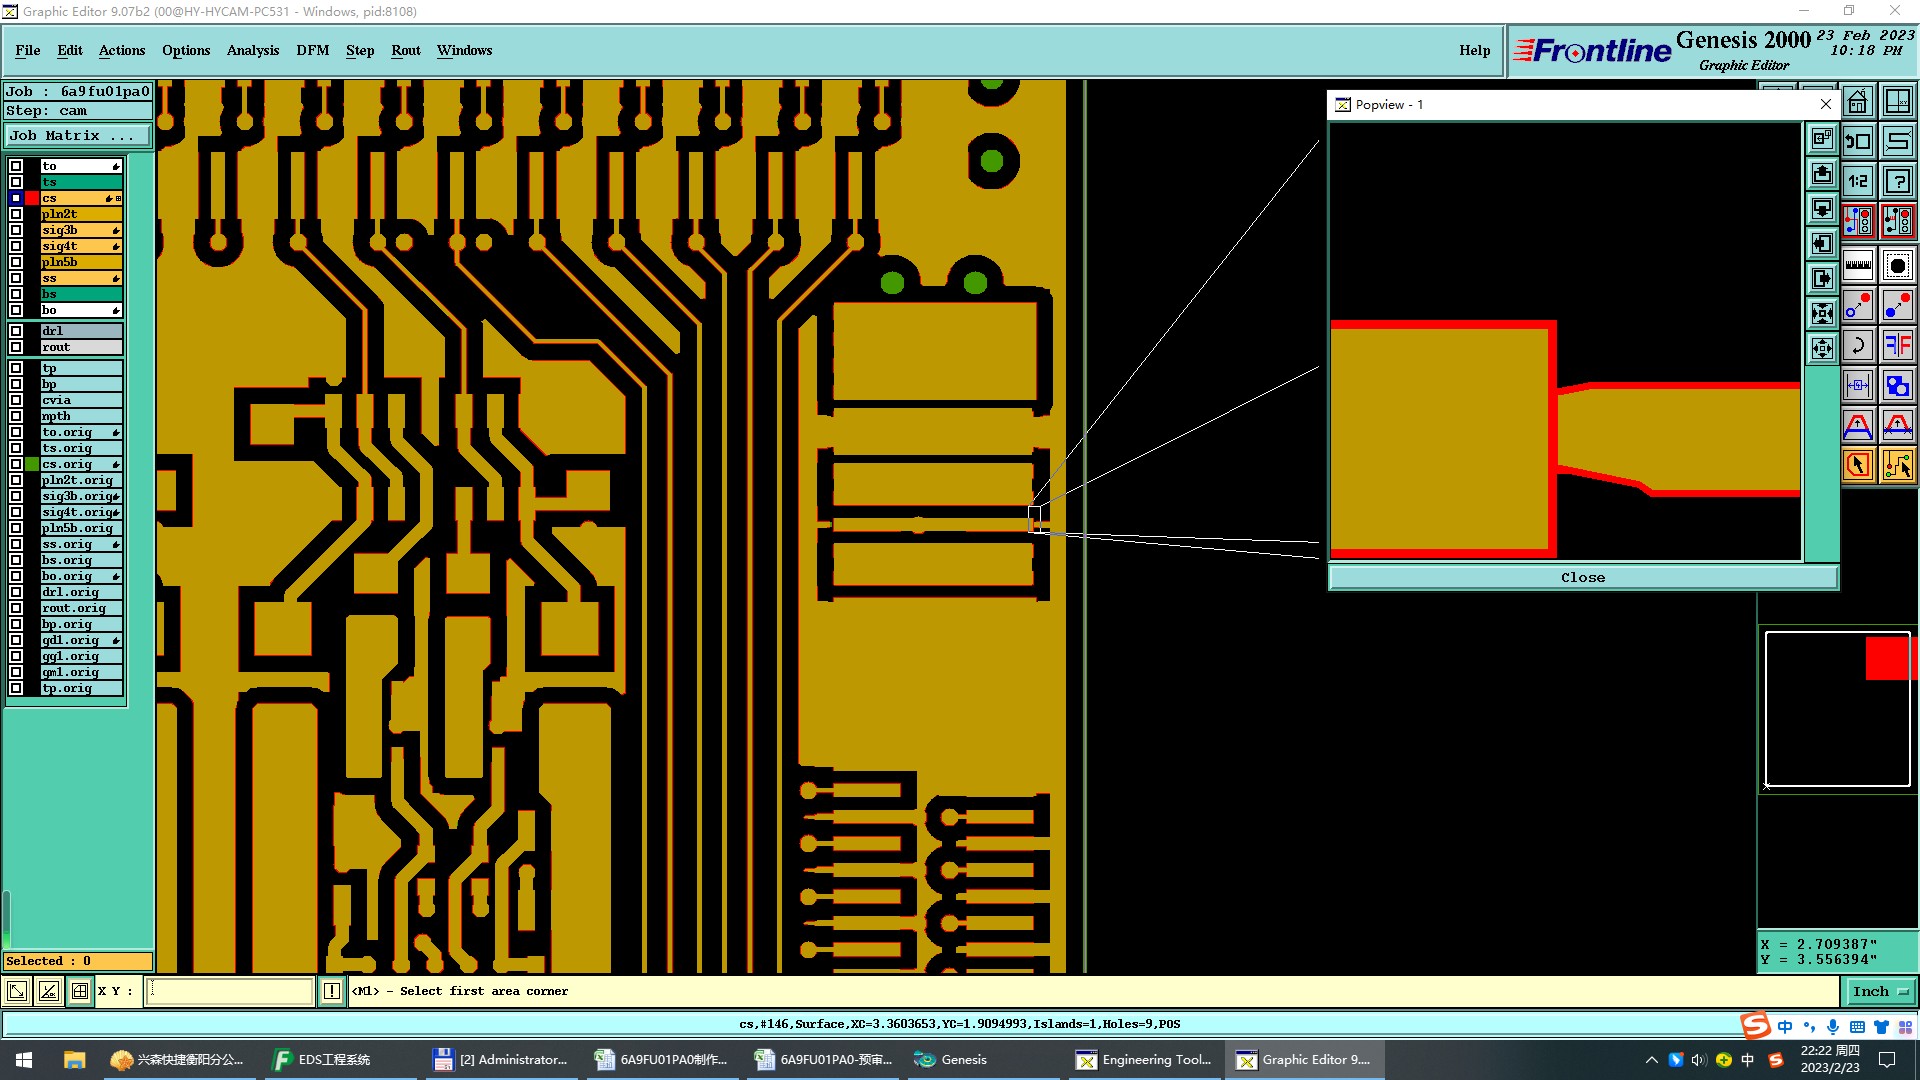This screenshot has width=1920, height=1080.
Task: Toggle the display checkbox for layer drl
Action: (x=16, y=331)
